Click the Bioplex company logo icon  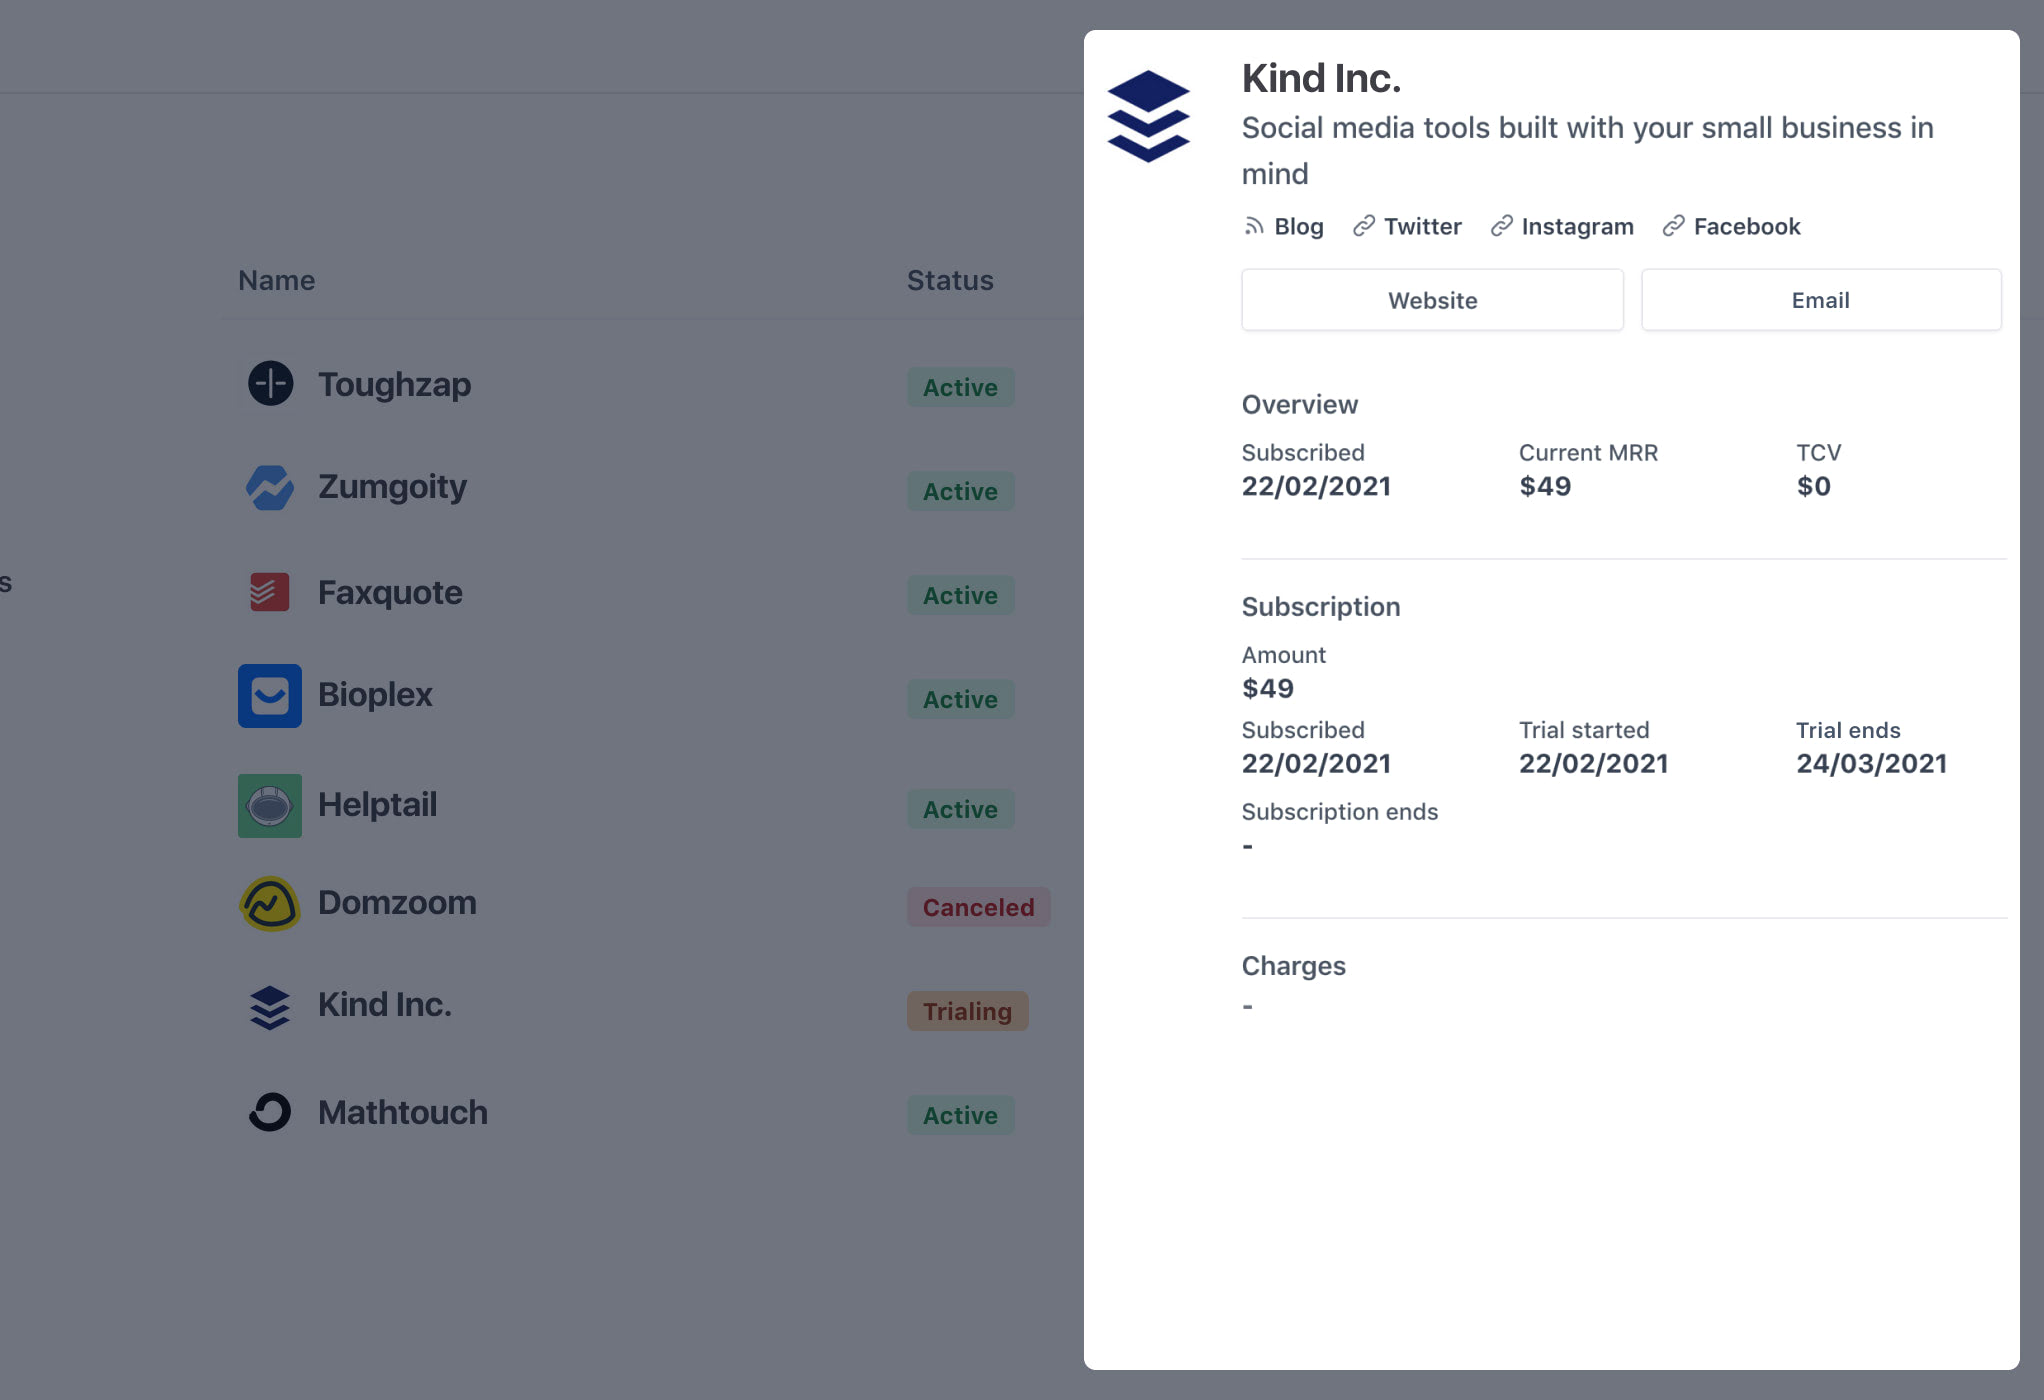pos(270,696)
